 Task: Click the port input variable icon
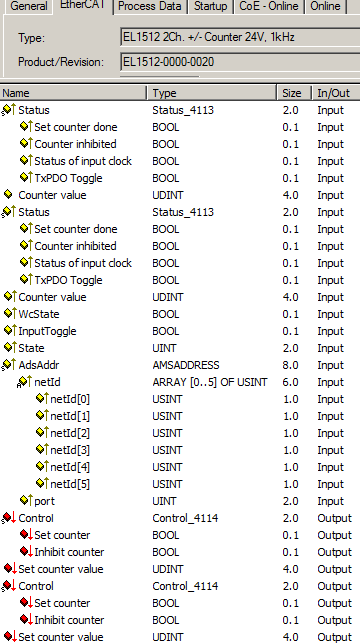[25, 501]
